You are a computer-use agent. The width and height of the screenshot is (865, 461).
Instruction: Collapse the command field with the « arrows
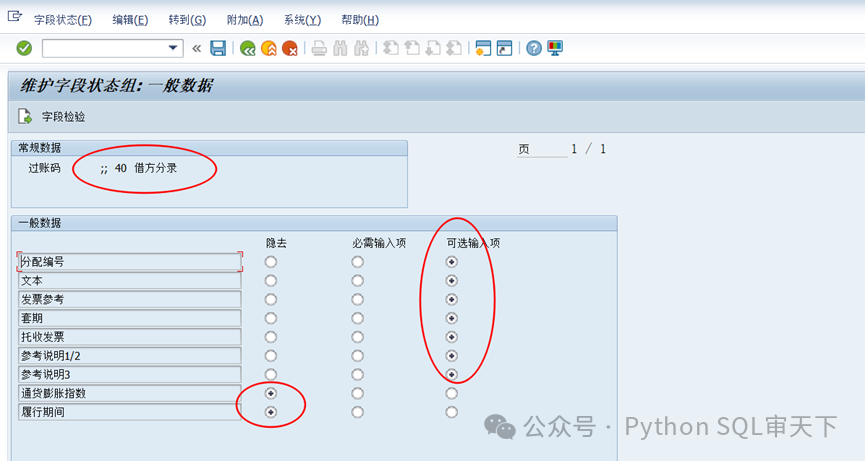click(x=196, y=49)
